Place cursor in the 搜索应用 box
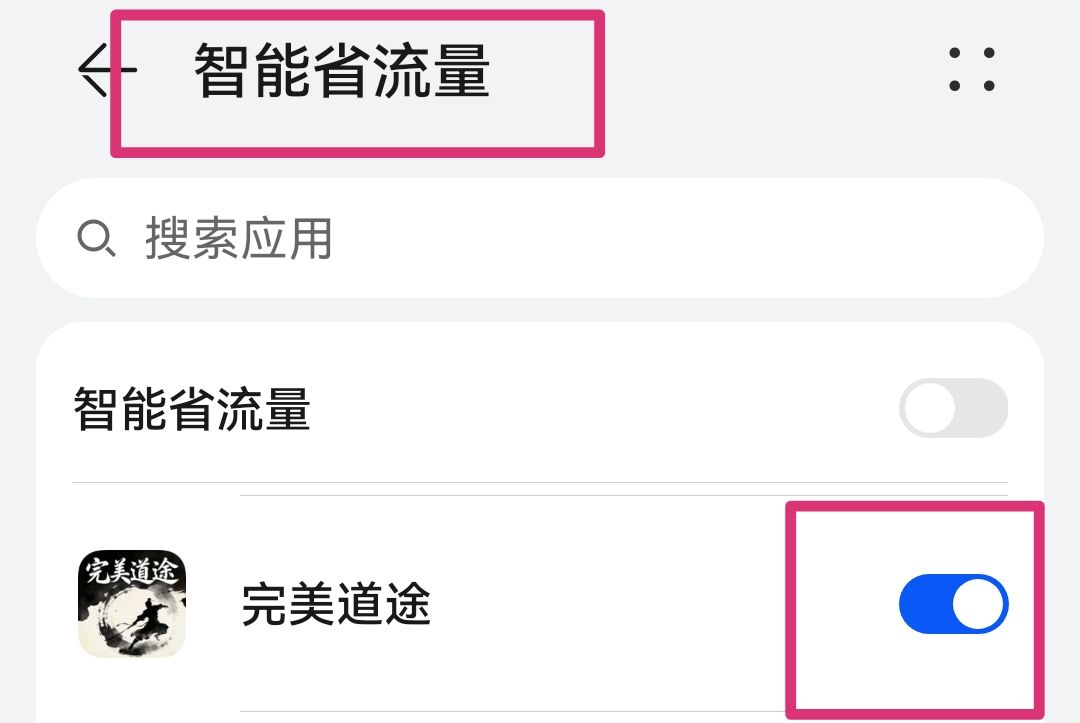Image resolution: width=1080 pixels, height=723 pixels. click(x=540, y=238)
